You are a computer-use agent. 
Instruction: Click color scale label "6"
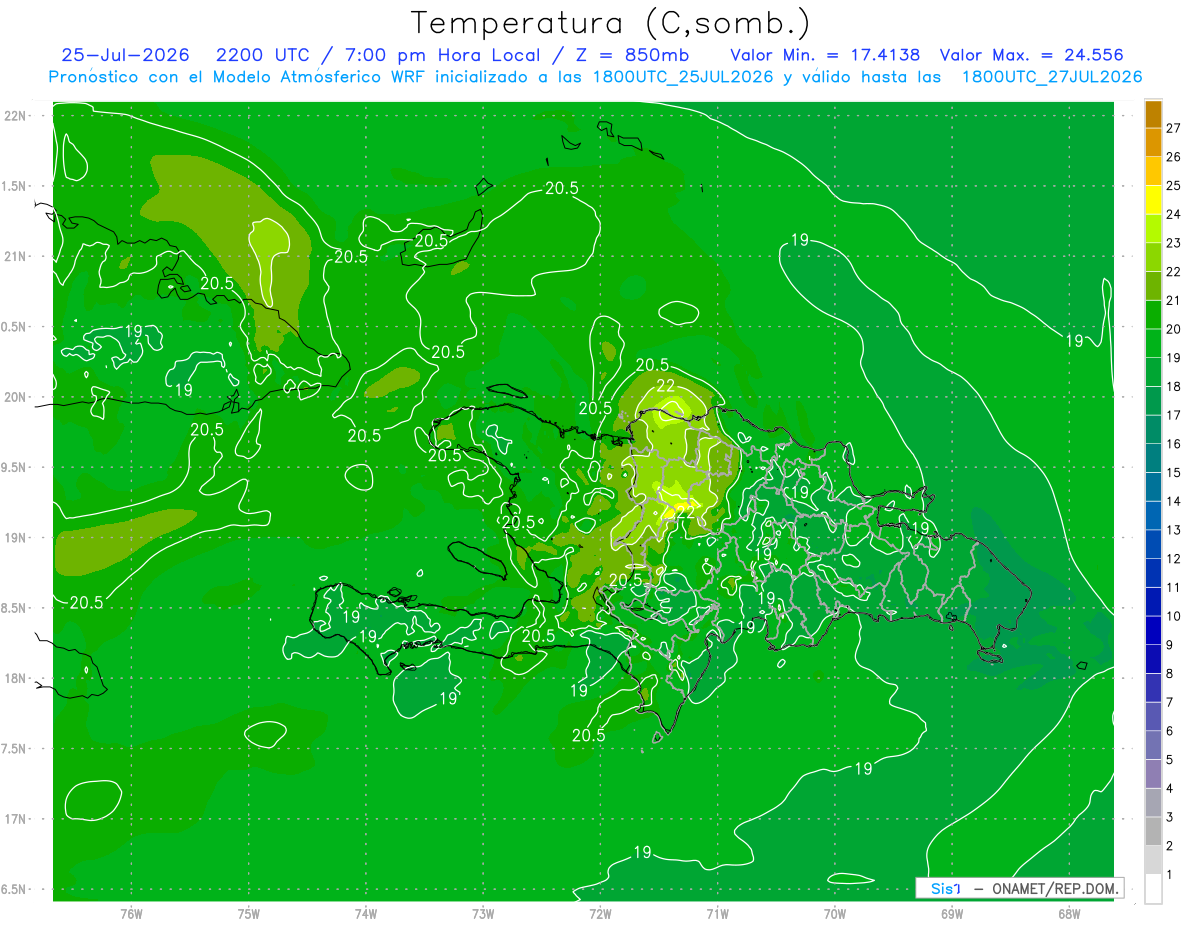1170,731
